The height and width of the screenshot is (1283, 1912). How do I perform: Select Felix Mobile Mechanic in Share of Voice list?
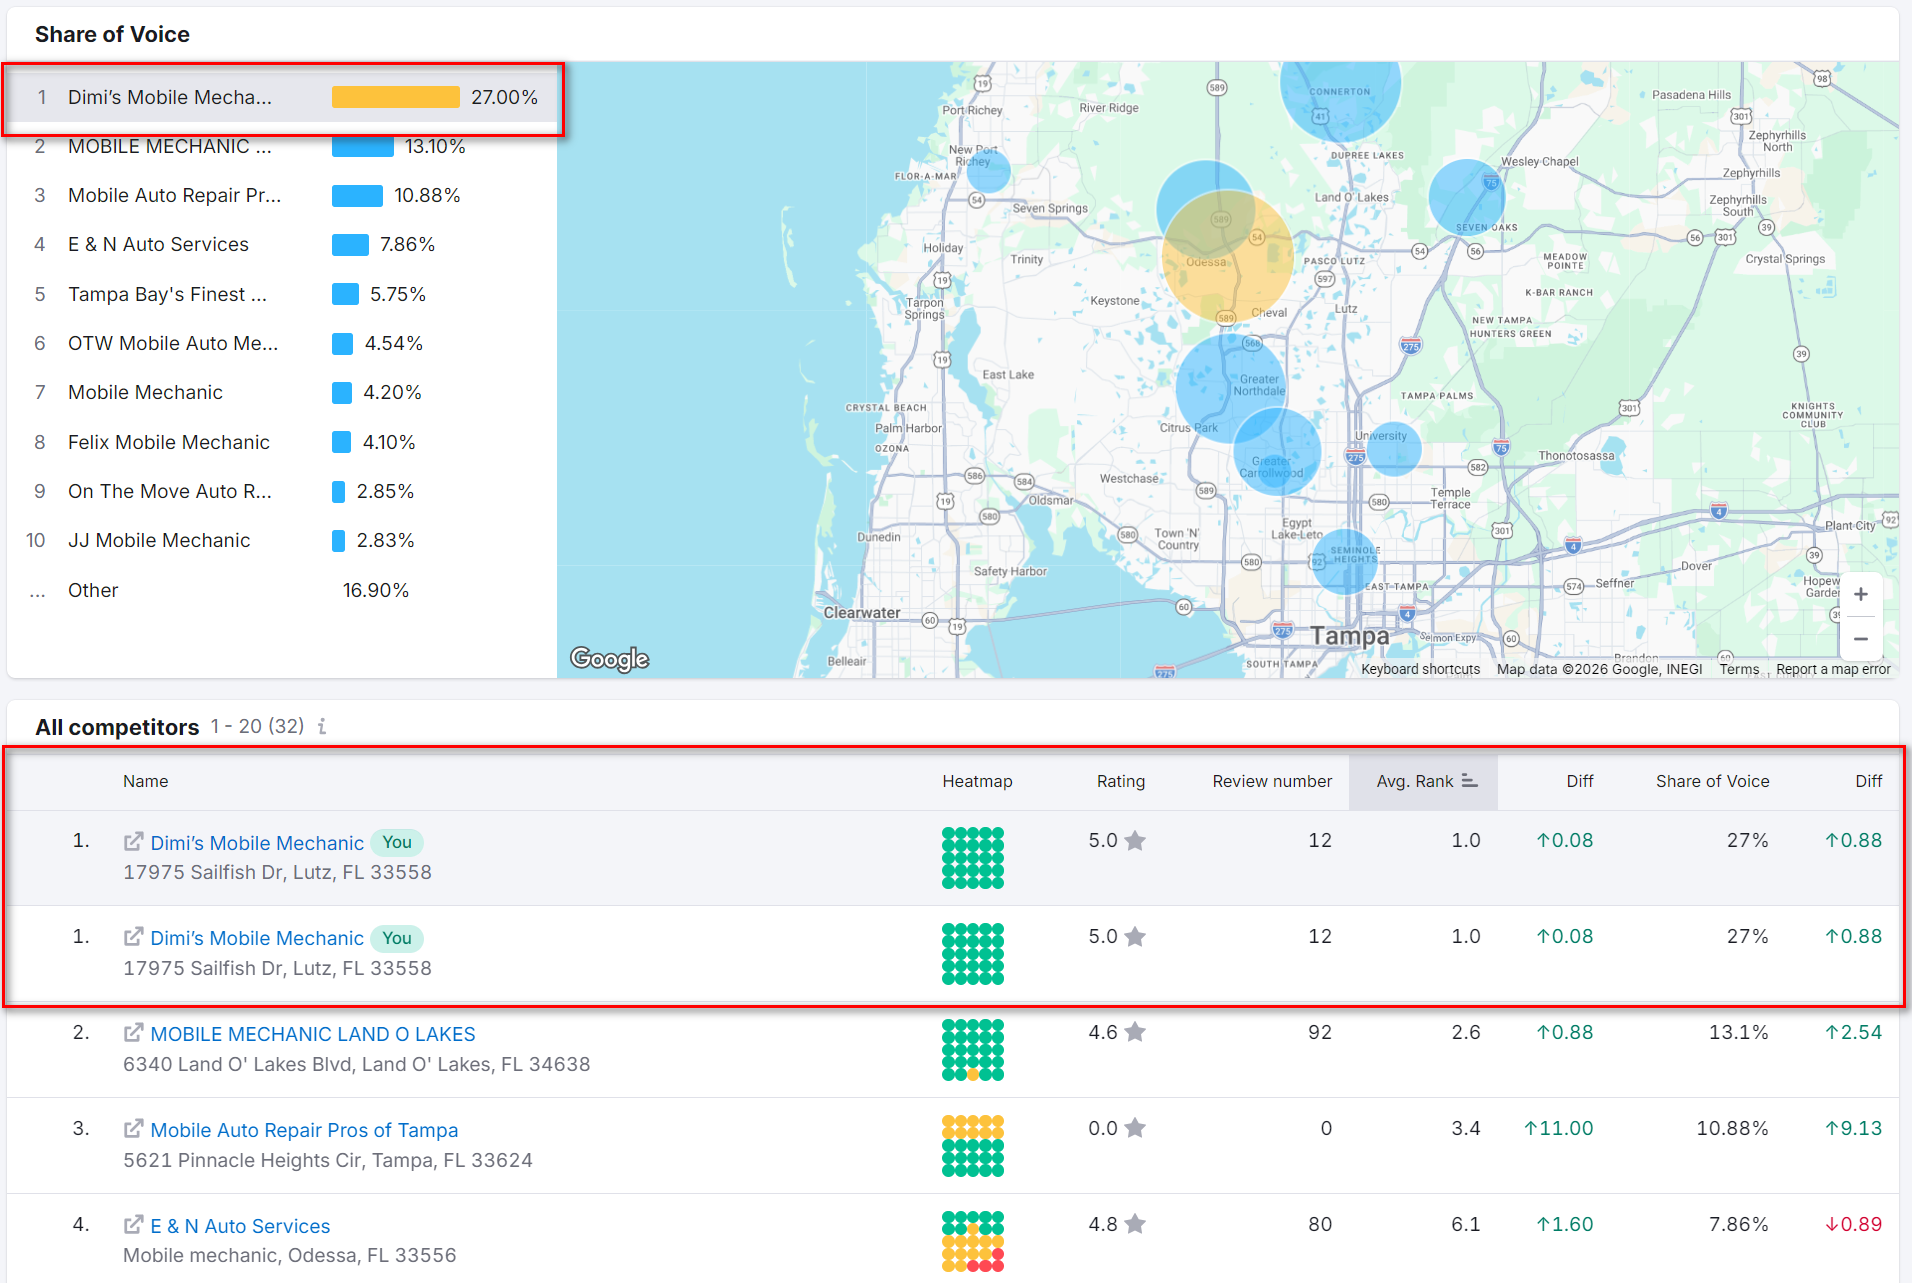point(169,442)
